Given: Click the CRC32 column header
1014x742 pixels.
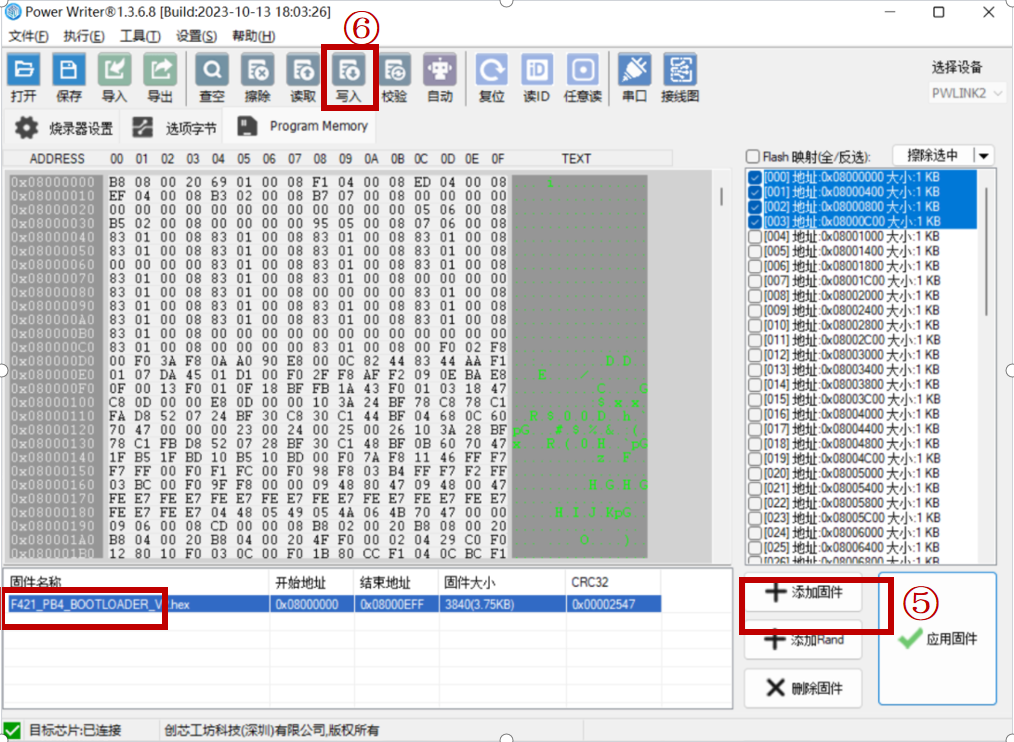Looking at the screenshot, I should click(x=613, y=582).
